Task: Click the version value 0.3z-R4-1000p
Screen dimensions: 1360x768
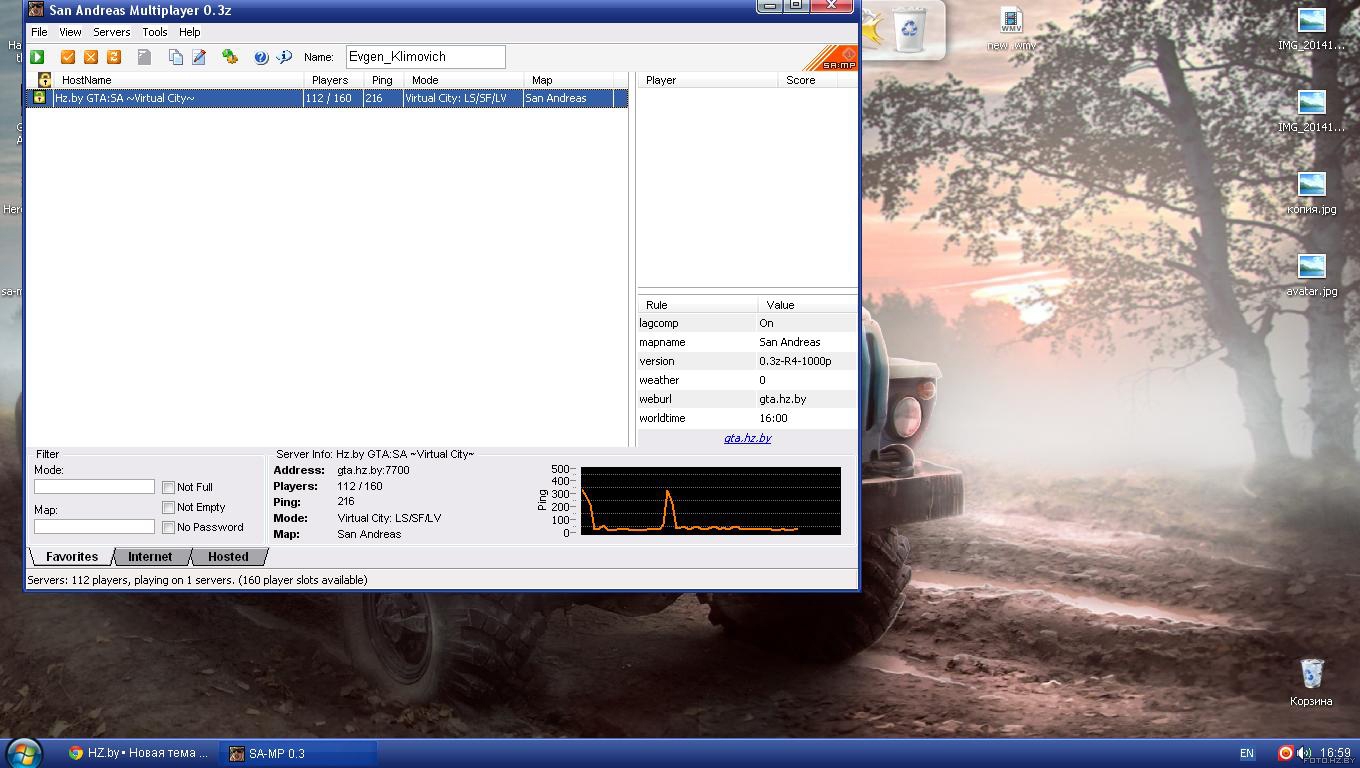Action: pyautogui.click(x=795, y=361)
